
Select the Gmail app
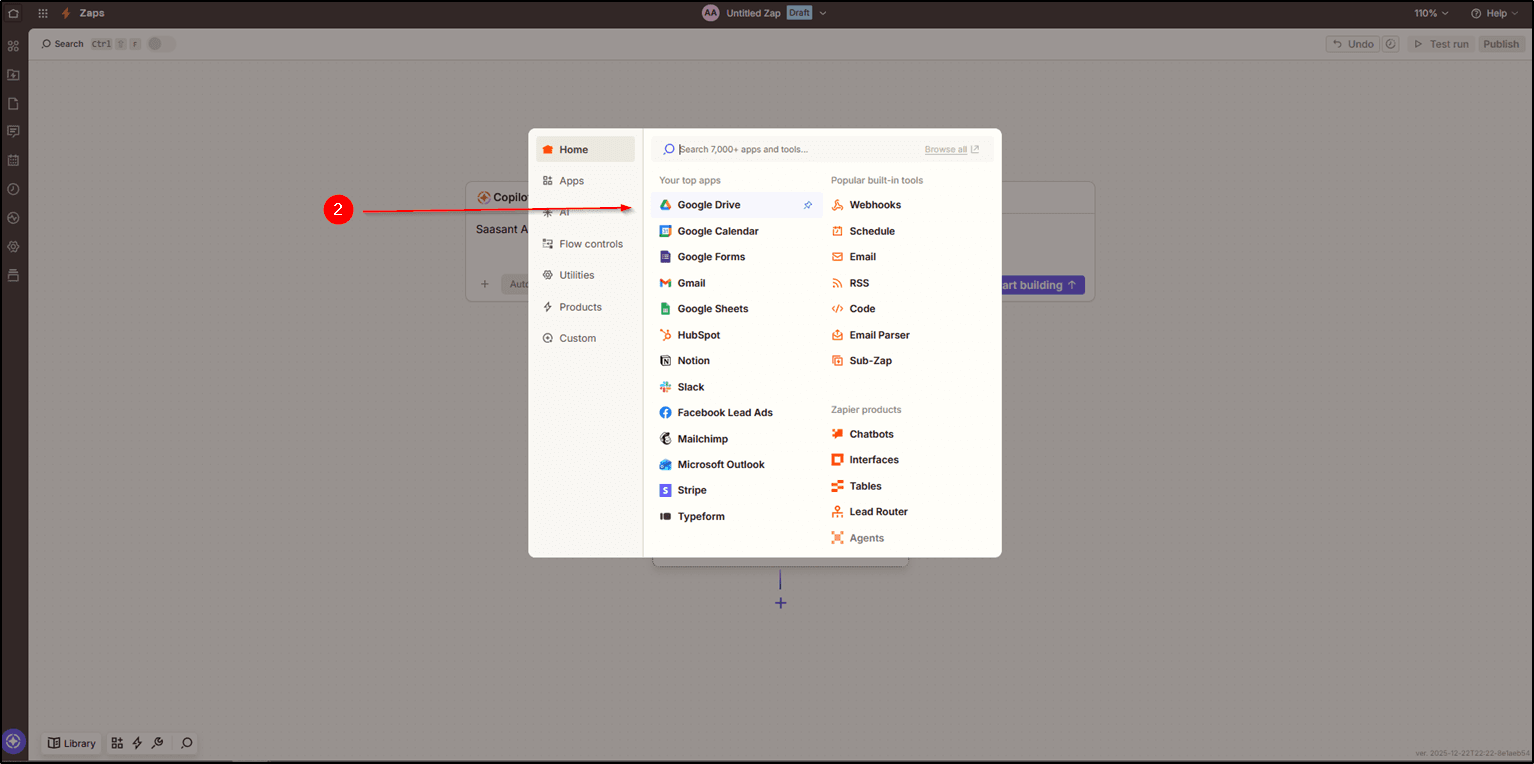click(691, 283)
